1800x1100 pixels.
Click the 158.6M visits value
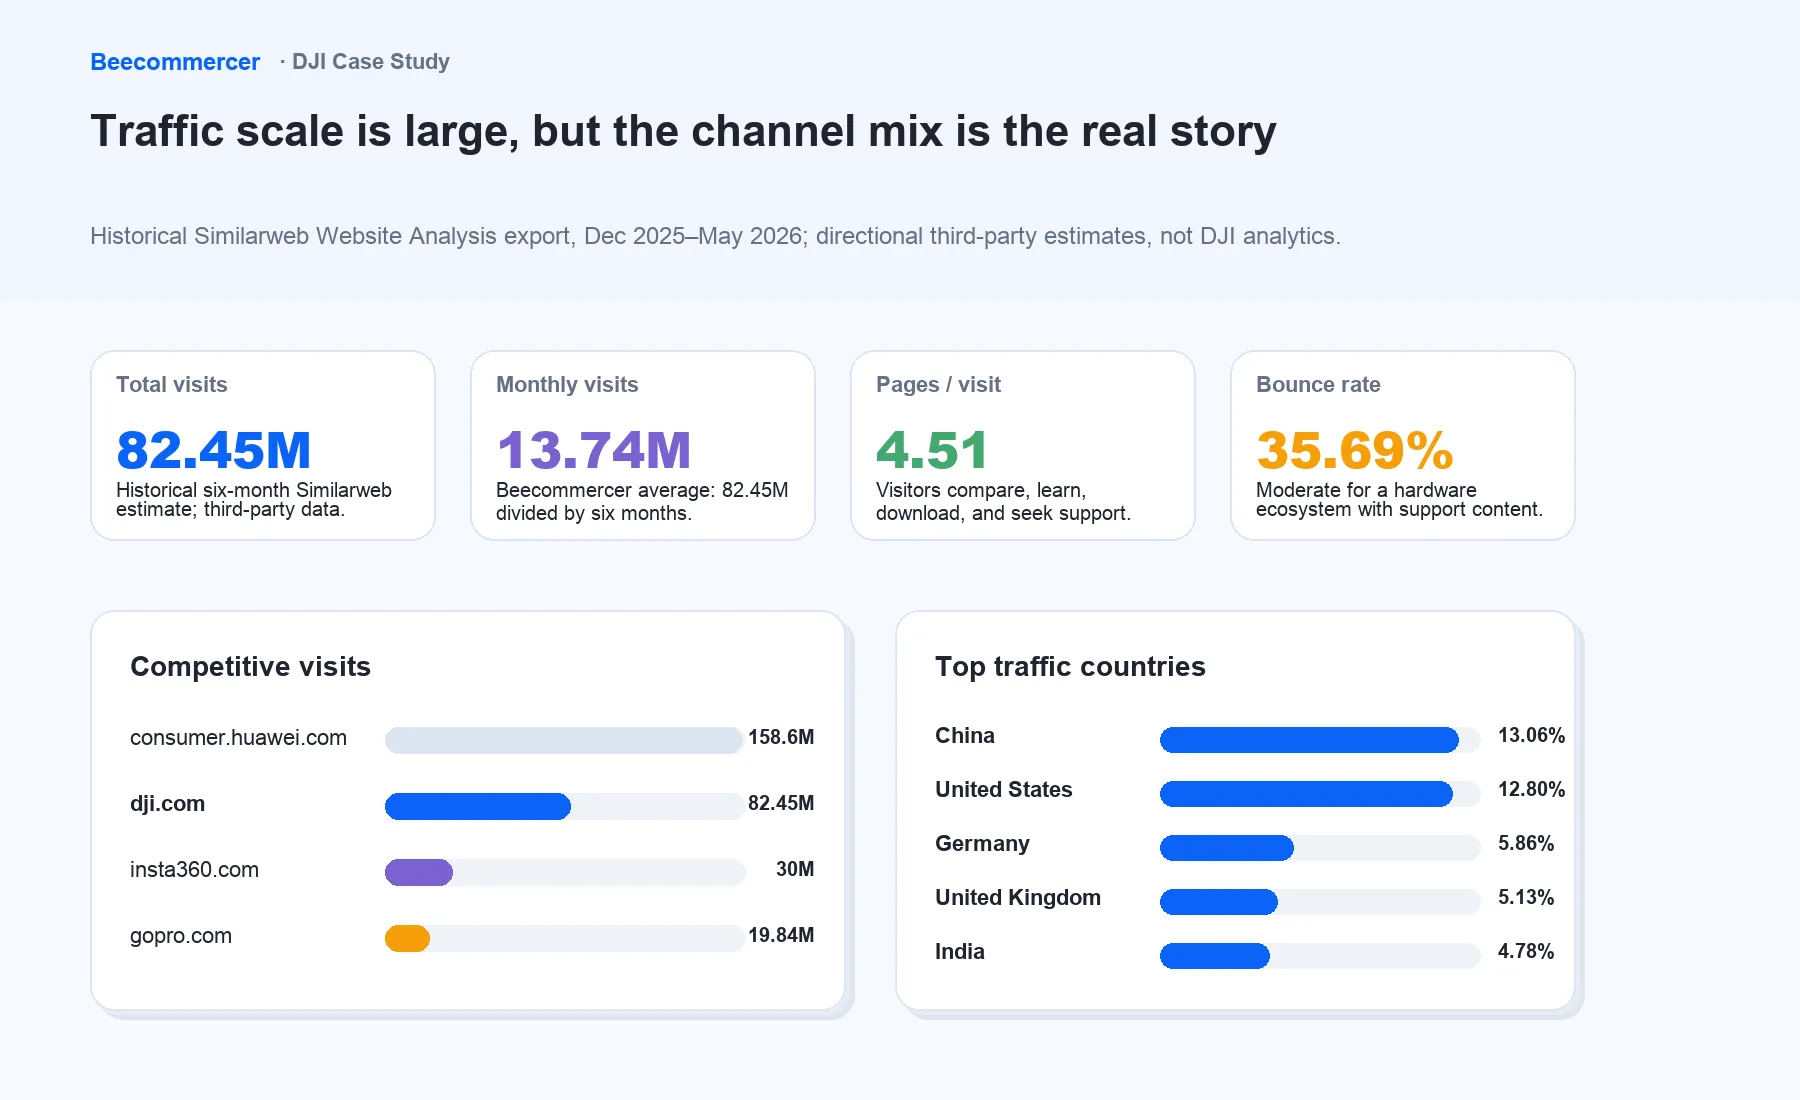pos(781,737)
